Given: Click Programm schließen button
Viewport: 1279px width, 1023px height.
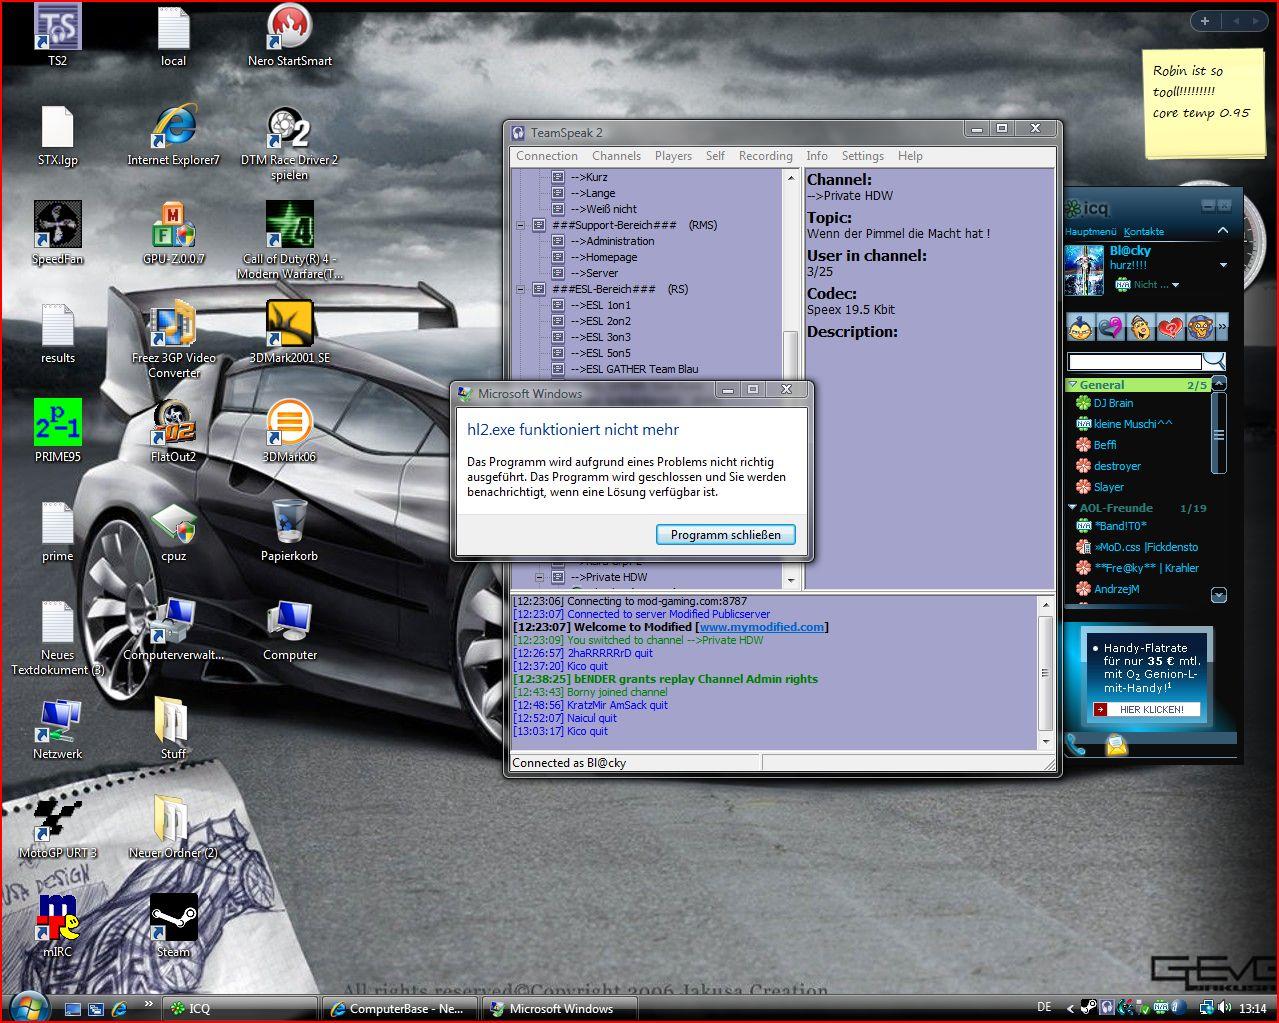Looking at the screenshot, I should tap(726, 535).
